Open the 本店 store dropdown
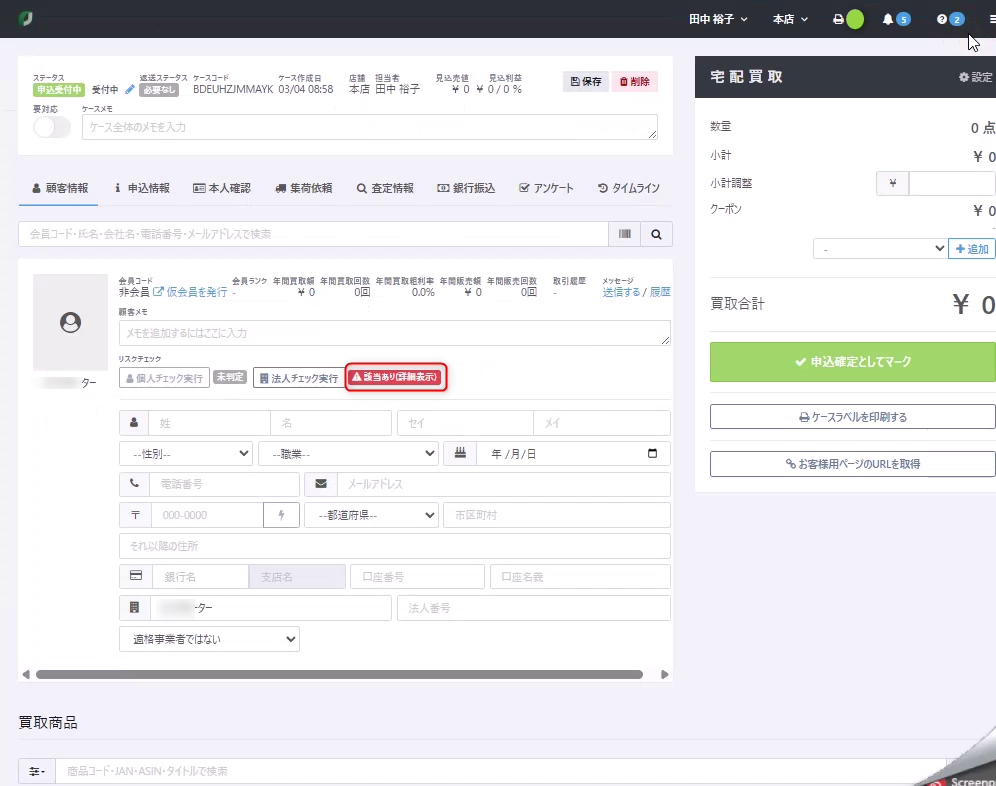996x786 pixels. coord(790,20)
